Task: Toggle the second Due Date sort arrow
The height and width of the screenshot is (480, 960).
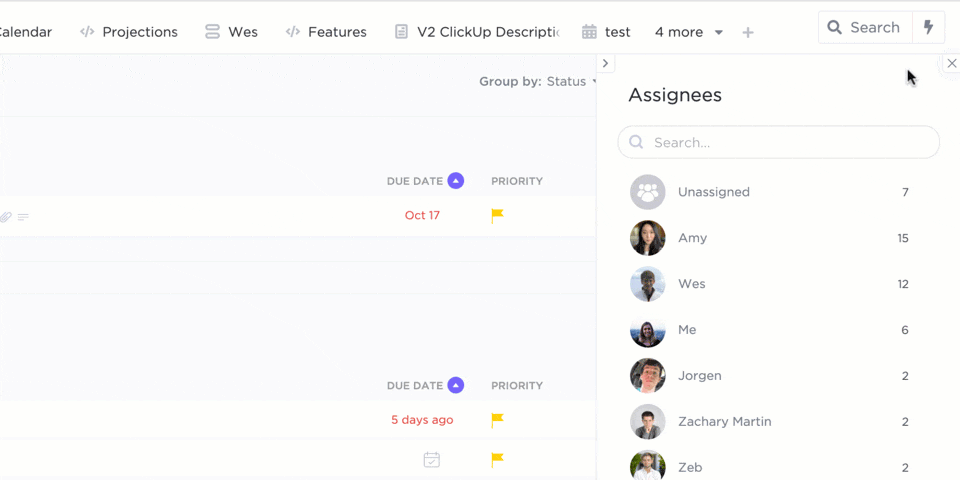Action: pyautogui.click(x=456, y=385)
